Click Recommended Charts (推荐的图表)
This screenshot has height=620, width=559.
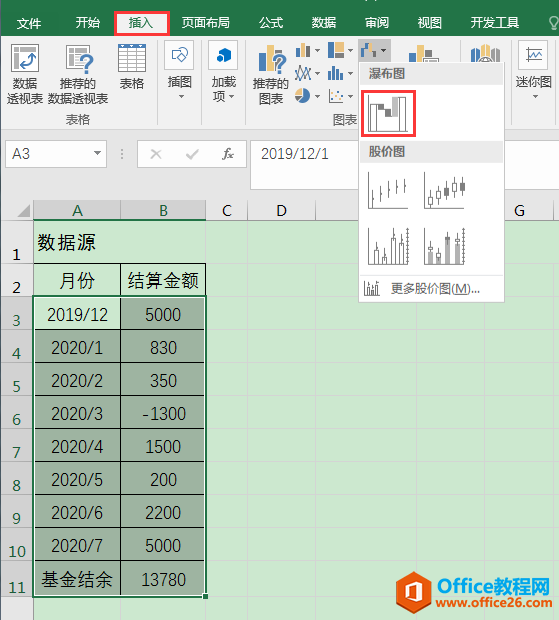point(270,74)
